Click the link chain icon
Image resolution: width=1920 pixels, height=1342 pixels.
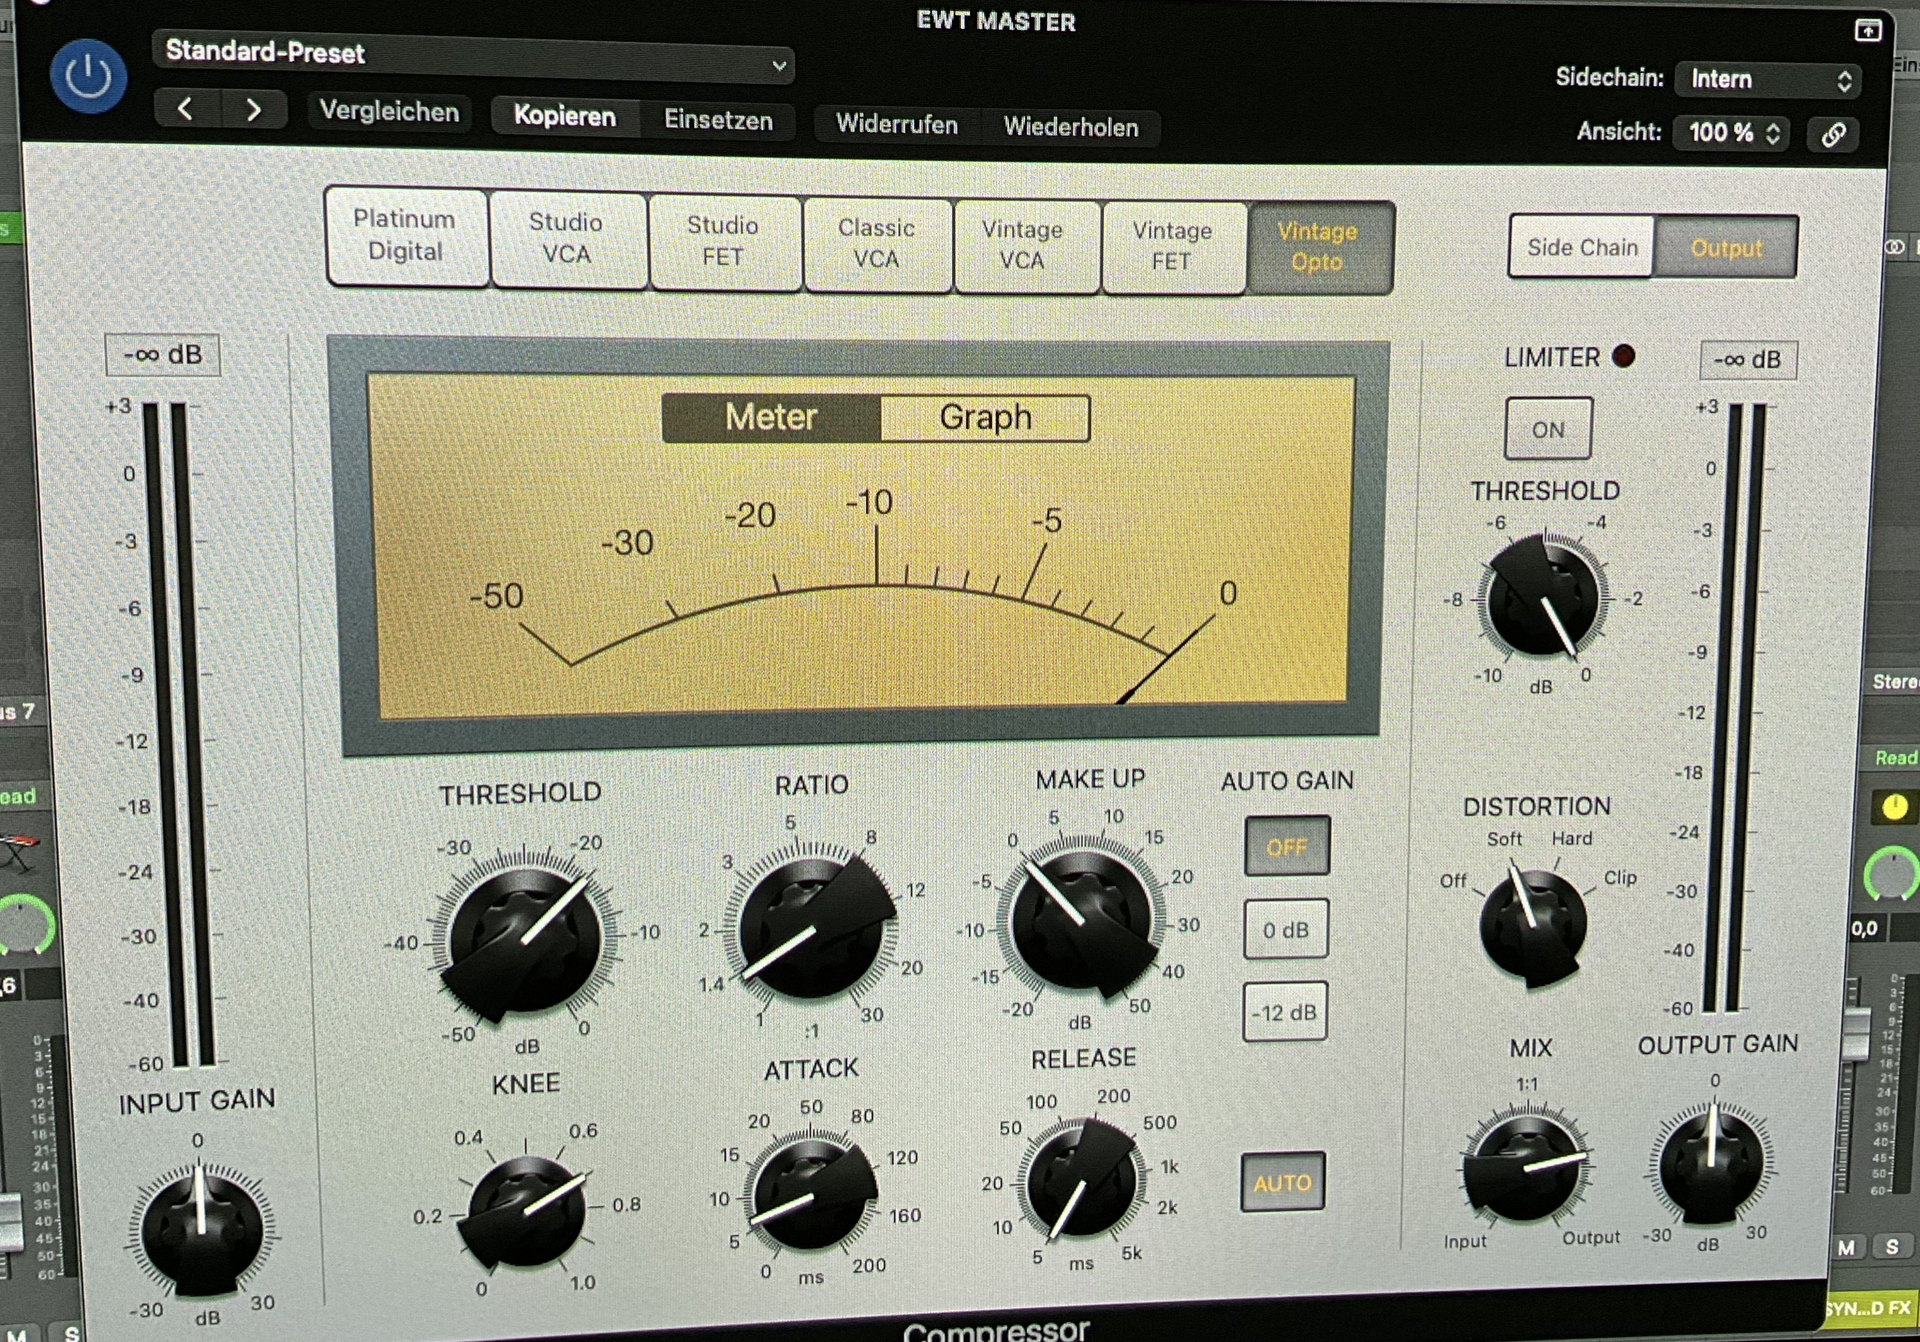pos(1833,134)
